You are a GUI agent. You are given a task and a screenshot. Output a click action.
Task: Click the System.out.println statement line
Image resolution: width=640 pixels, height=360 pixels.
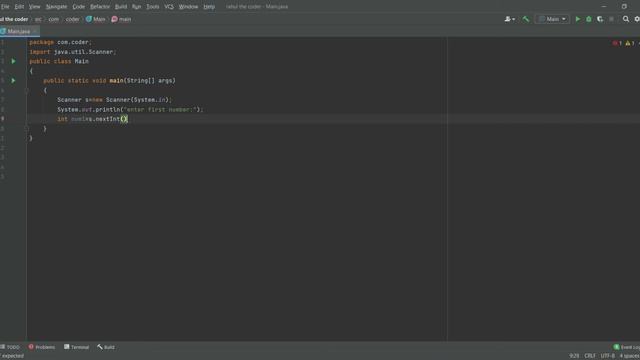pos(130,109)
